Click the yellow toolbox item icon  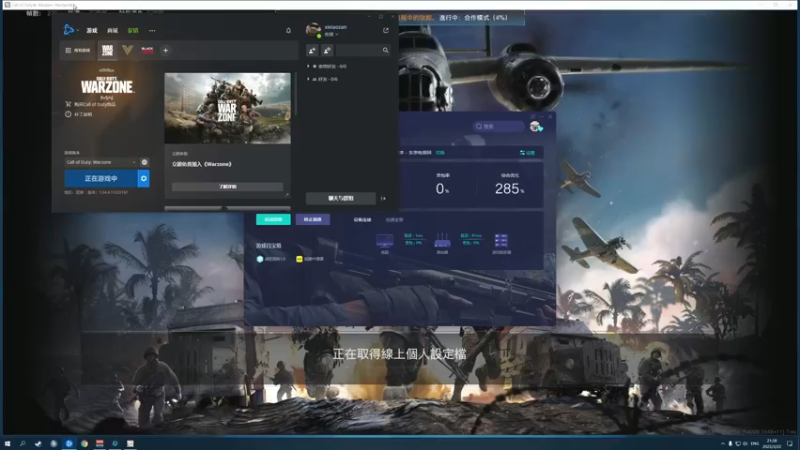point(299,259)
